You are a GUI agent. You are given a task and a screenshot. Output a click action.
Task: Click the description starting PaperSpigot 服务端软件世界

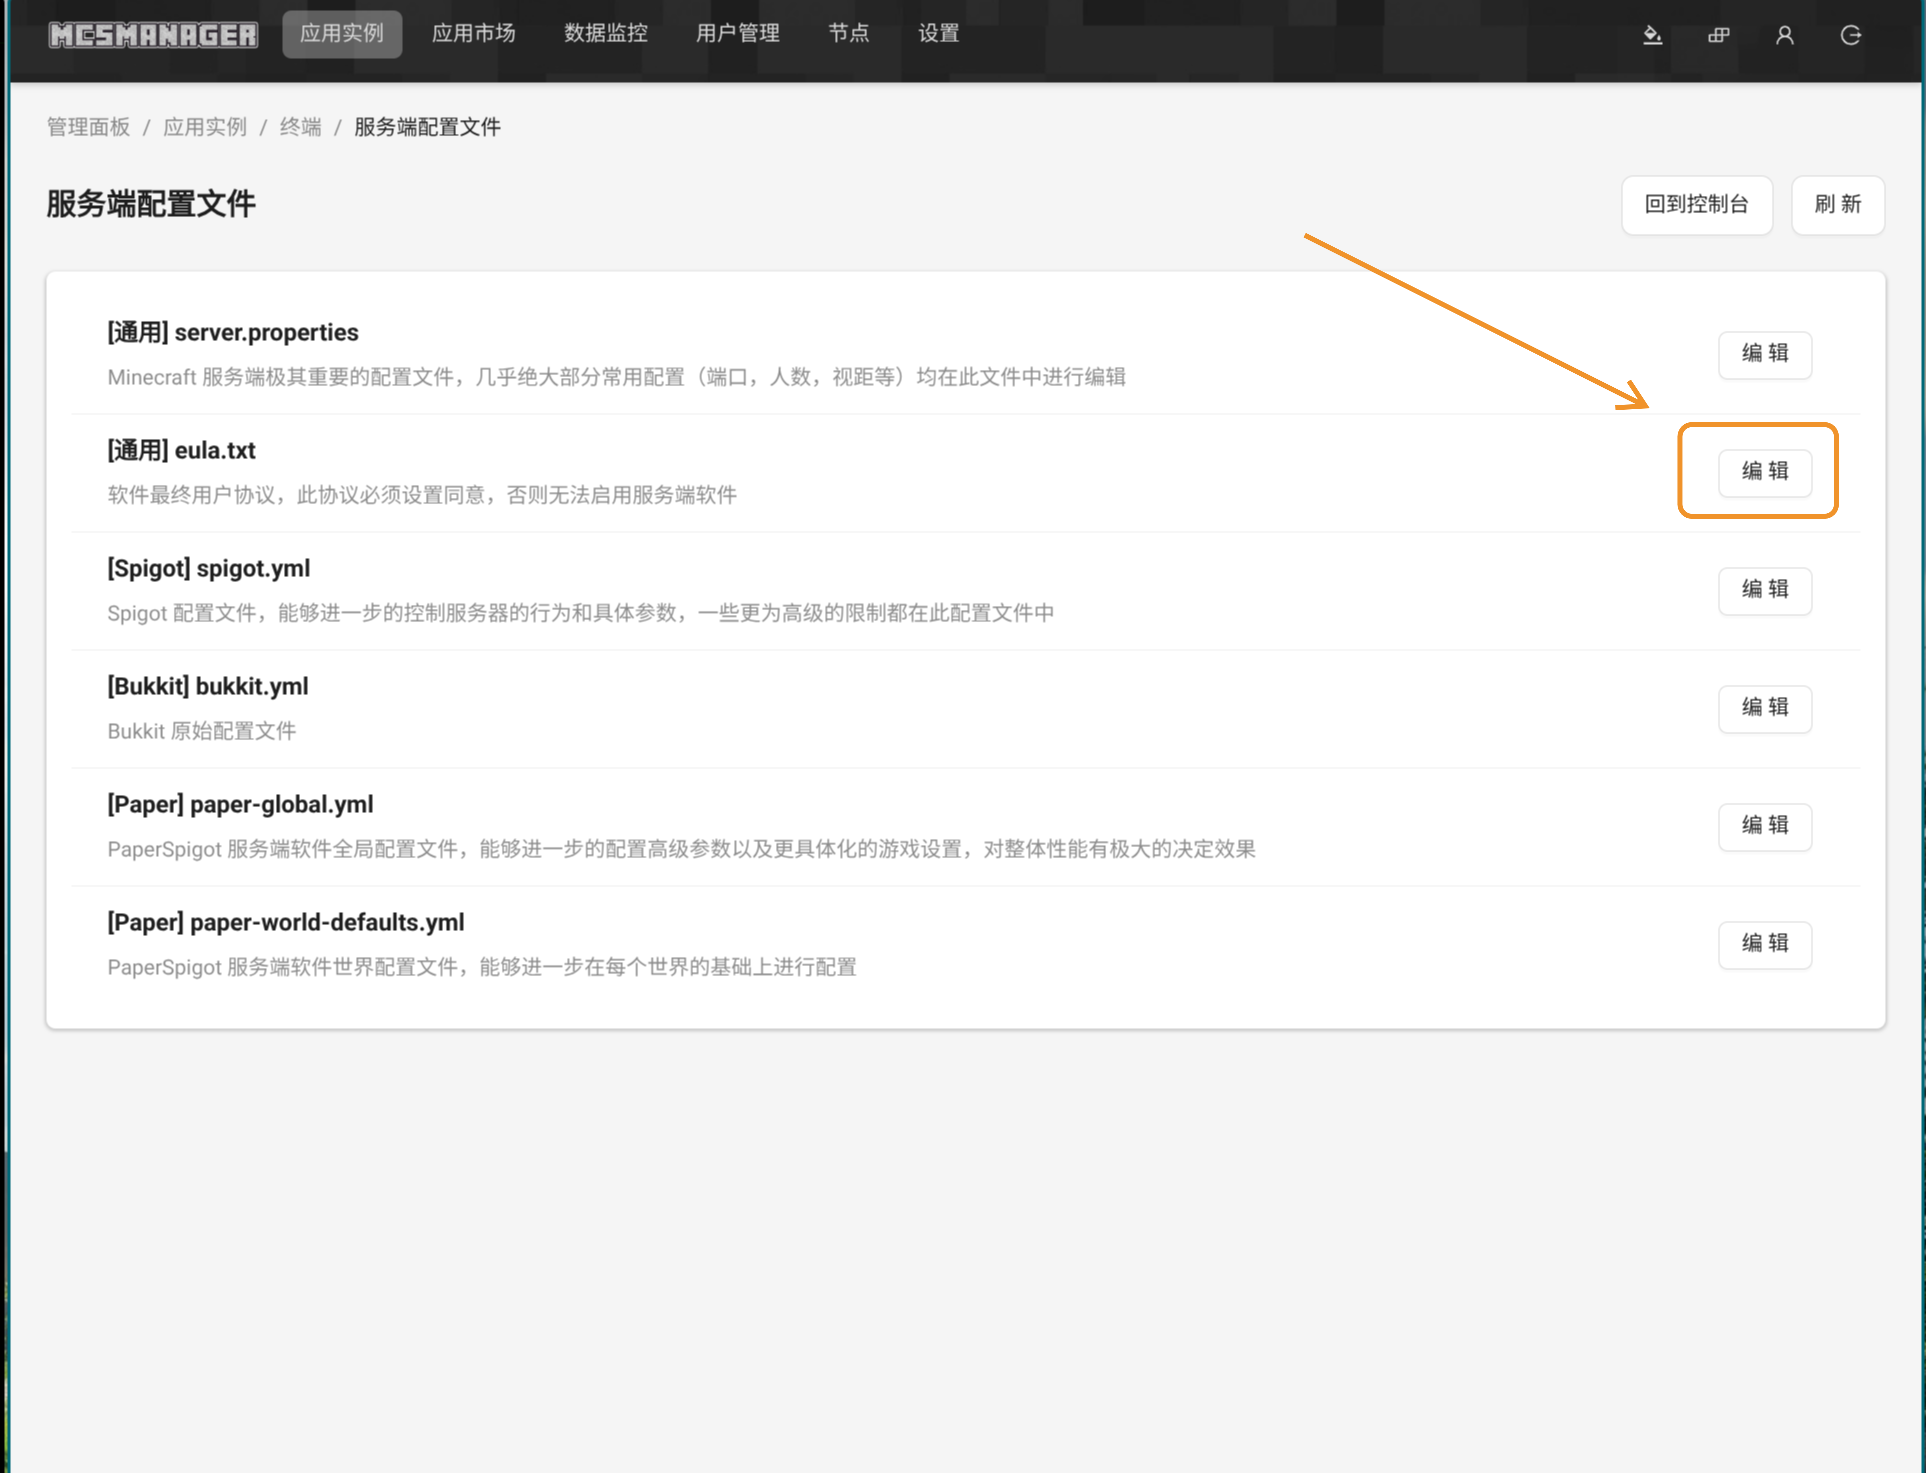[482, 967]
